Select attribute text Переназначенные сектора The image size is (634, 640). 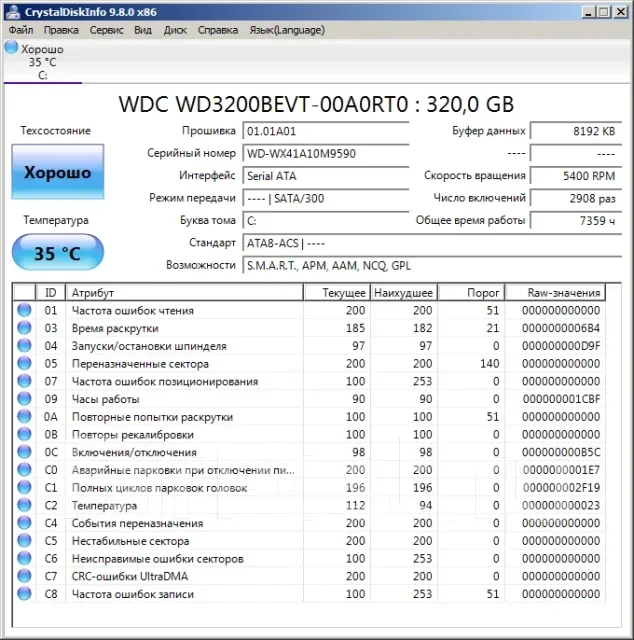[140, 364]
